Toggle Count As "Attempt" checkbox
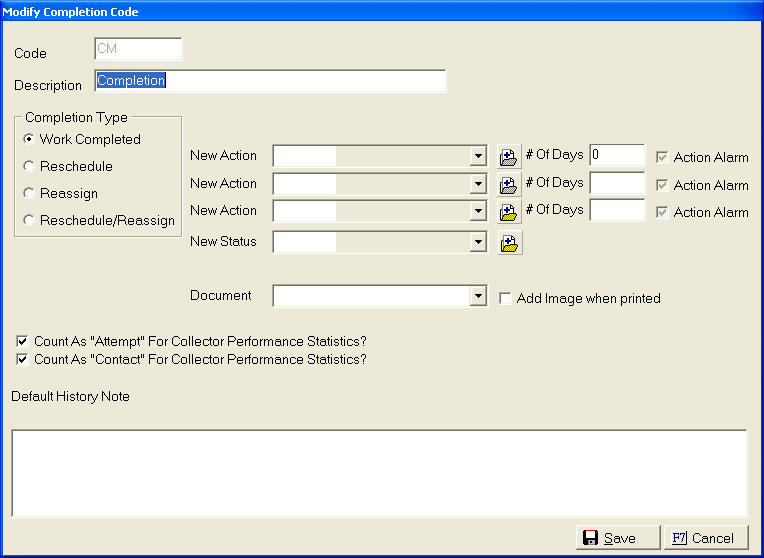This screenshot has width=764, height=558. [22, 341]
